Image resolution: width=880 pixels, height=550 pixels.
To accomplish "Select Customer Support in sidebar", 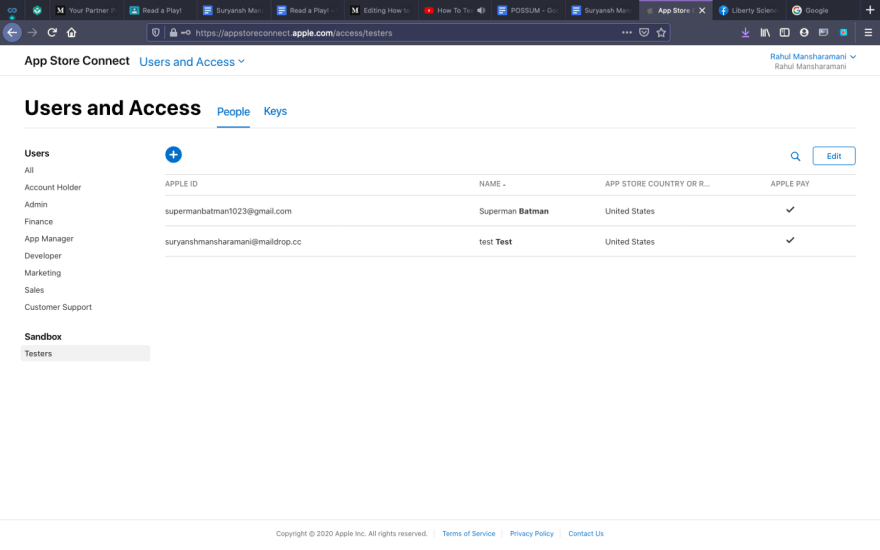I will 58,307.
